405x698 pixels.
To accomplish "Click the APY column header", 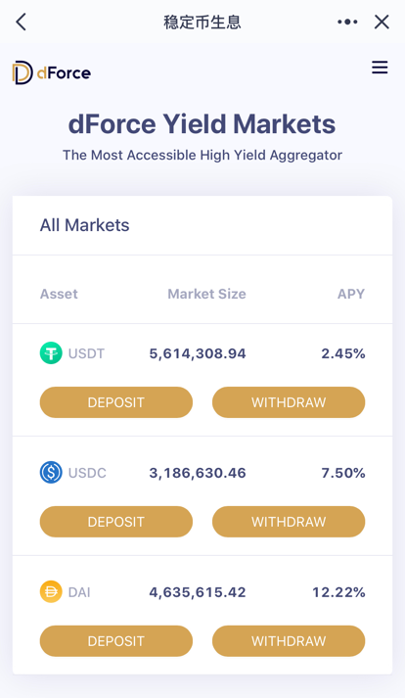I will click(351, 294).
